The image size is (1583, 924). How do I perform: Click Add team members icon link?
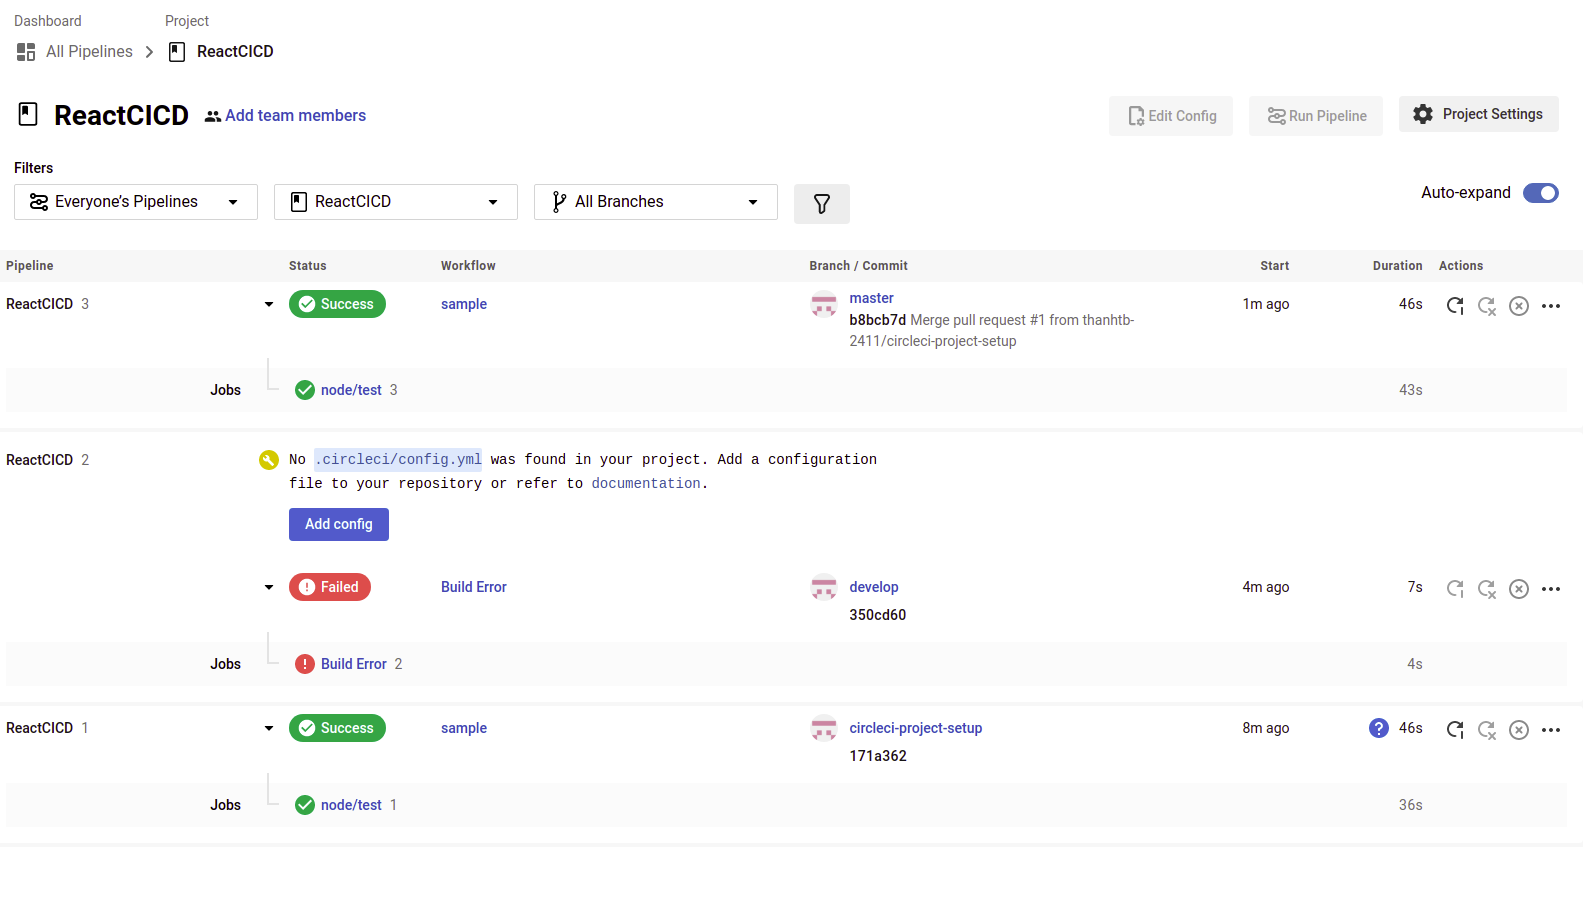[285, 116]
